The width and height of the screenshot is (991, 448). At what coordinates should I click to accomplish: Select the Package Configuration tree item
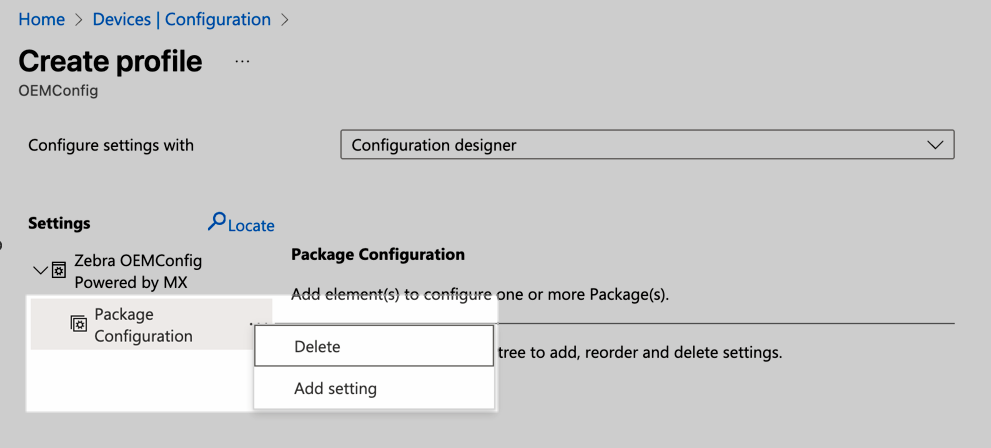pyautogui.click(x=151, y=324)
